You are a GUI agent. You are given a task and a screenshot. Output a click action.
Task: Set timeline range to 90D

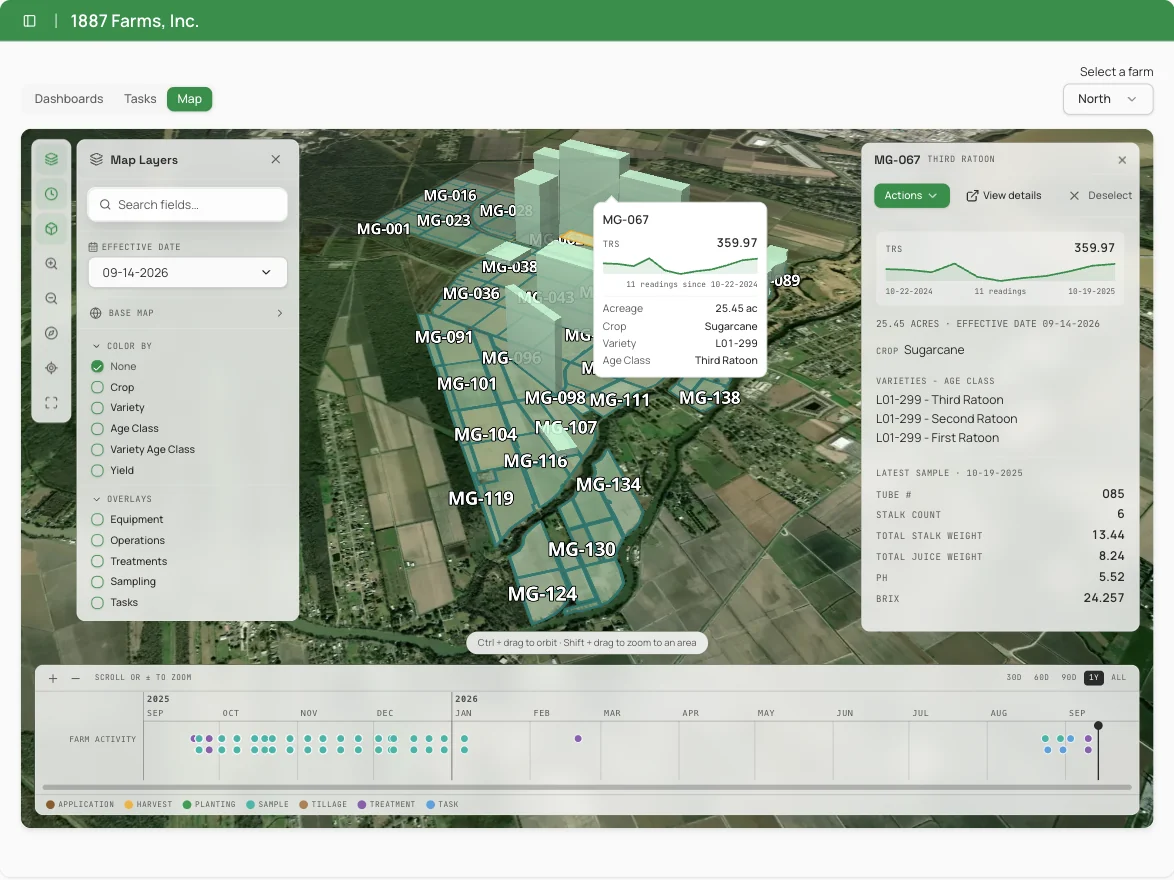tap(1068, 677)
